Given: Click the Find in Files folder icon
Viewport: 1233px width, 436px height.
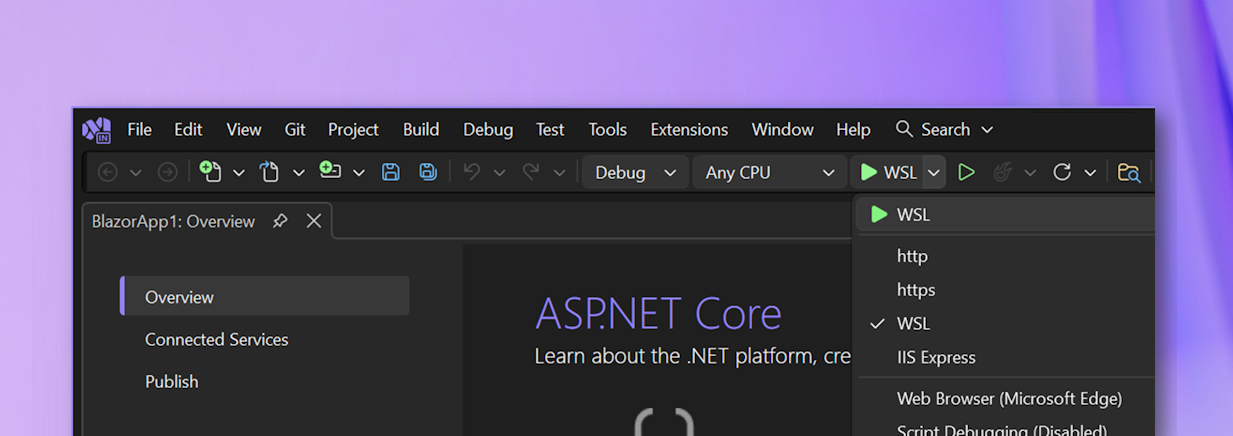Looking at the screenshot, I should tap(1129, 173).
